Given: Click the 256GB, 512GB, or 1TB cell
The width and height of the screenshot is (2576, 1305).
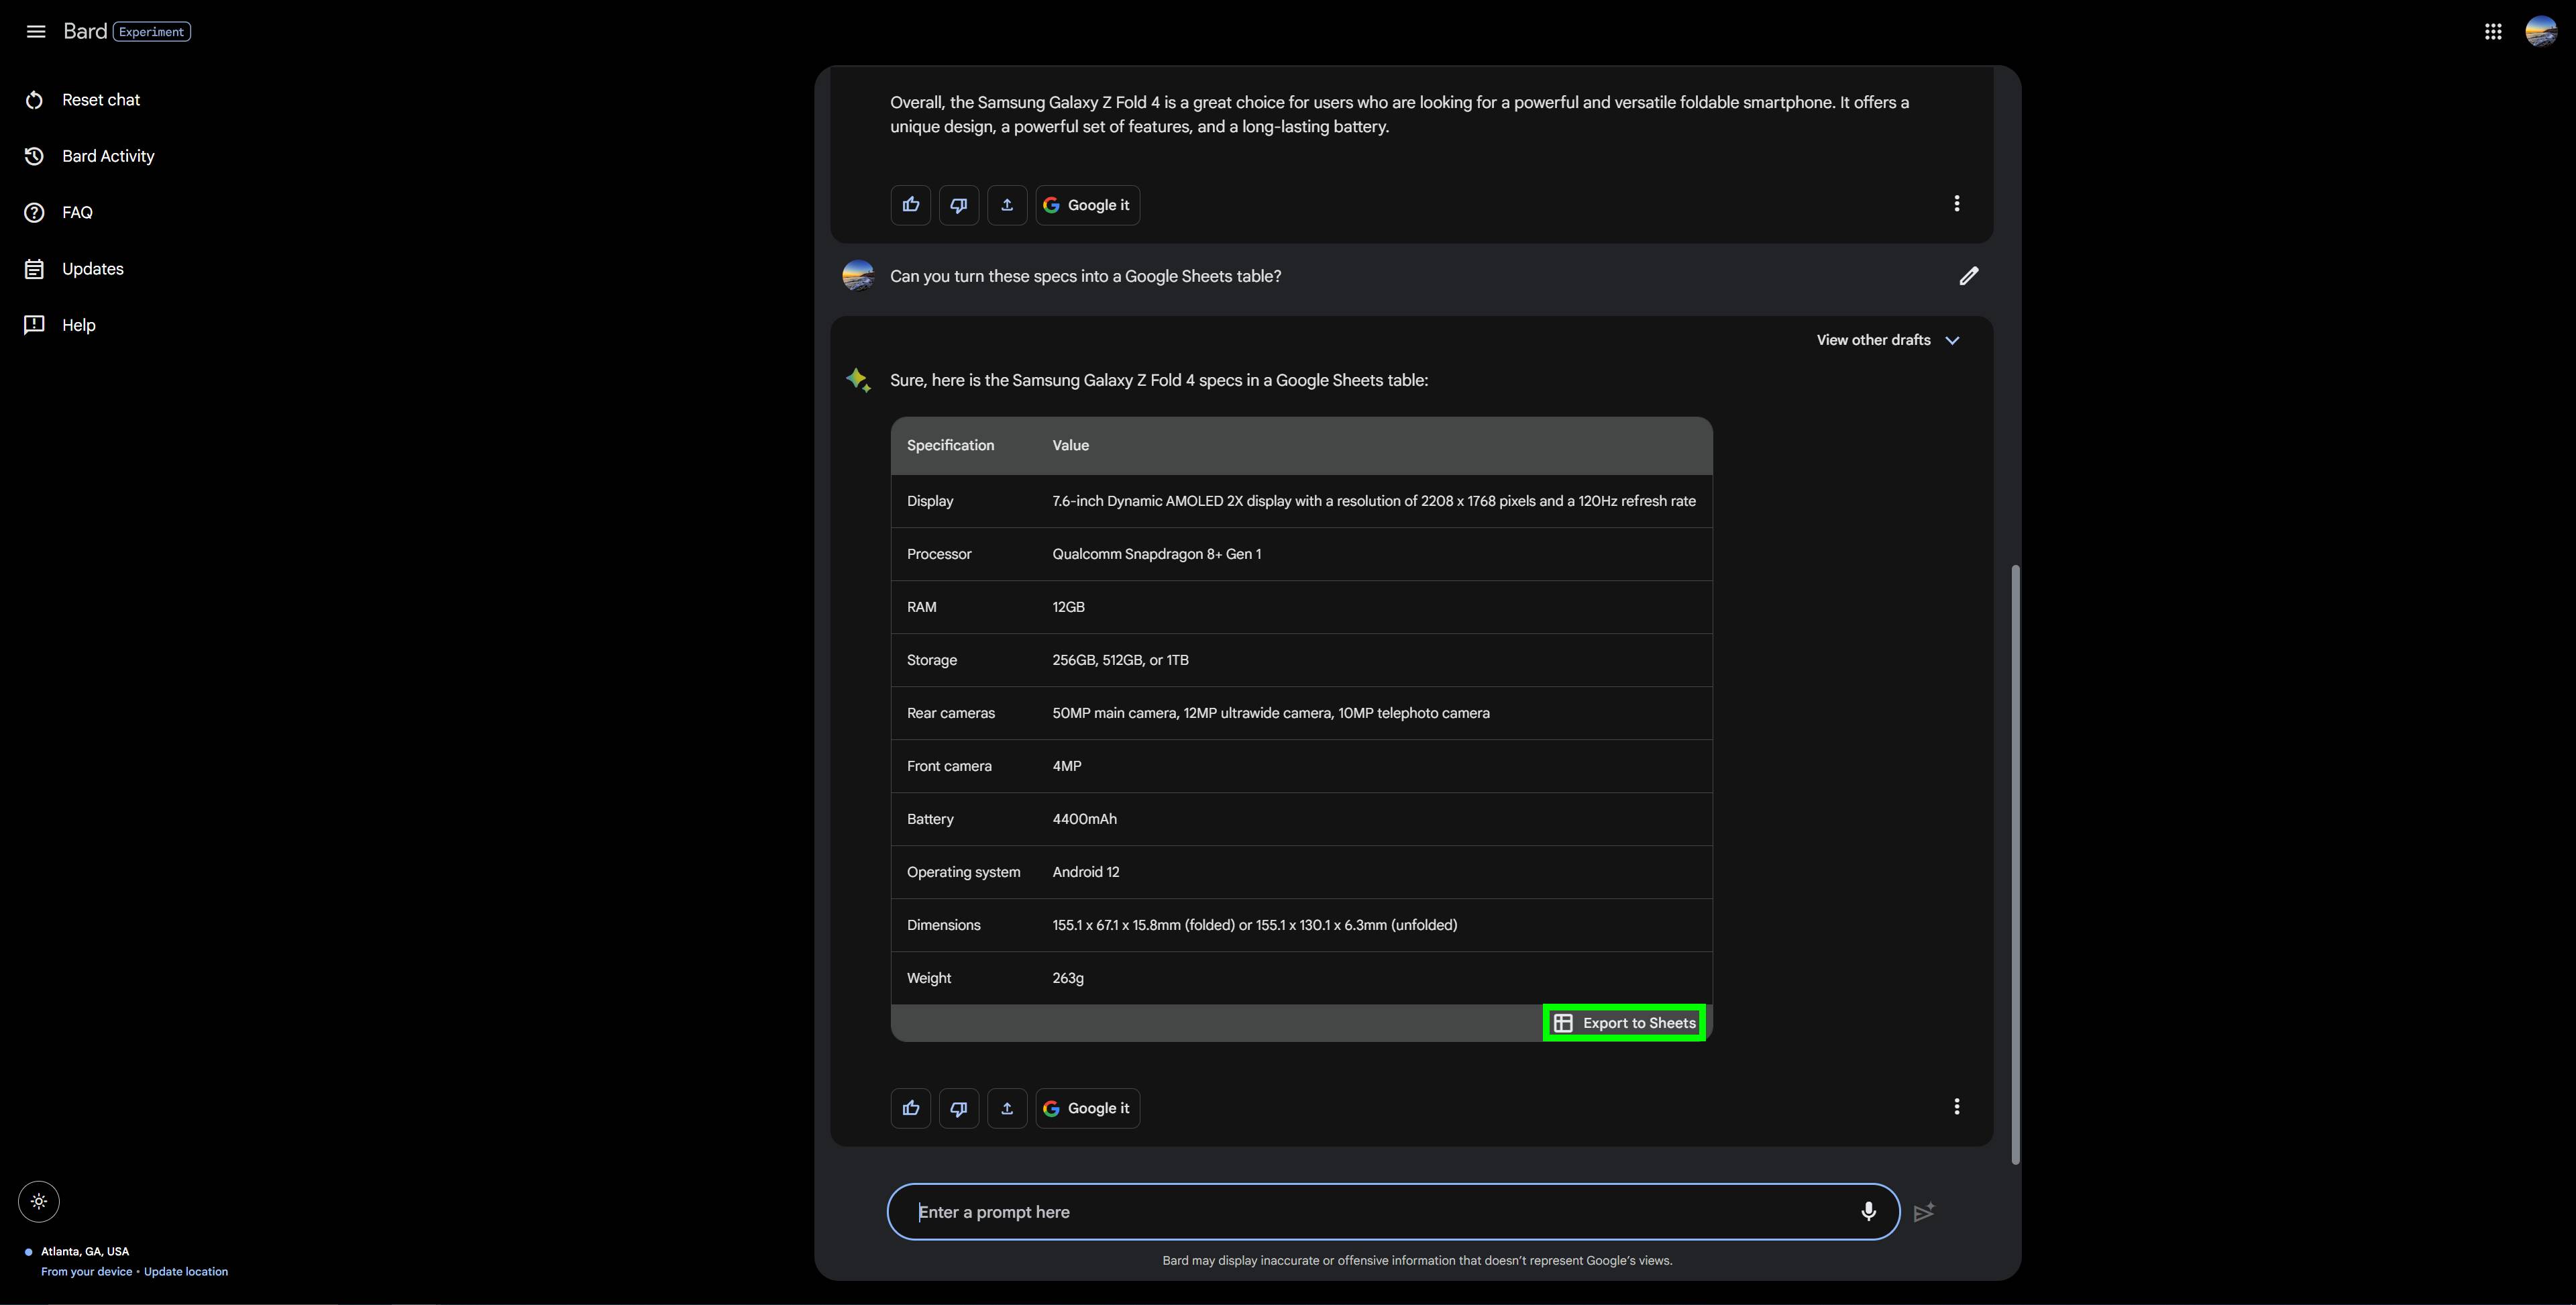Looking at the screenshot, I should point(1120,660).
